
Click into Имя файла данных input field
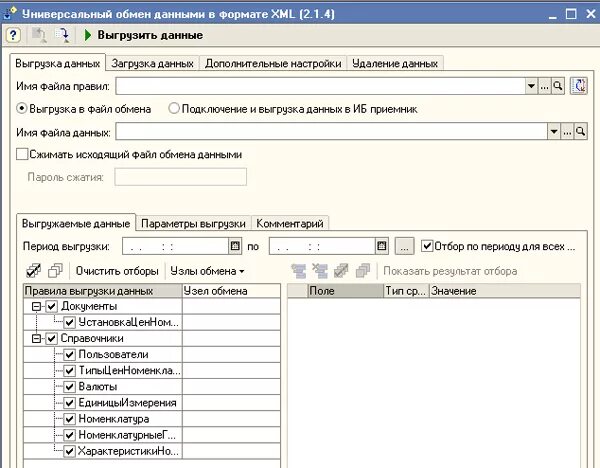[x=331, y=132]
